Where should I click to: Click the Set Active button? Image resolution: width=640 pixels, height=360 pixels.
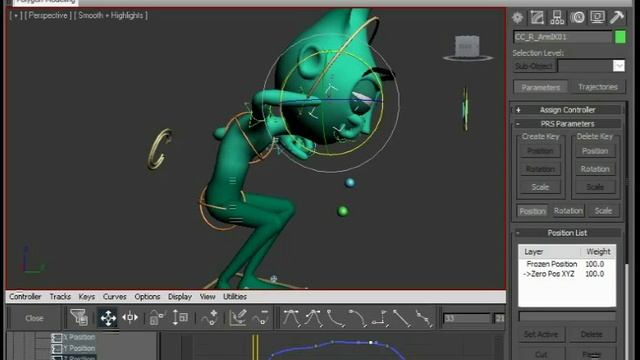(x=540, y=334)
